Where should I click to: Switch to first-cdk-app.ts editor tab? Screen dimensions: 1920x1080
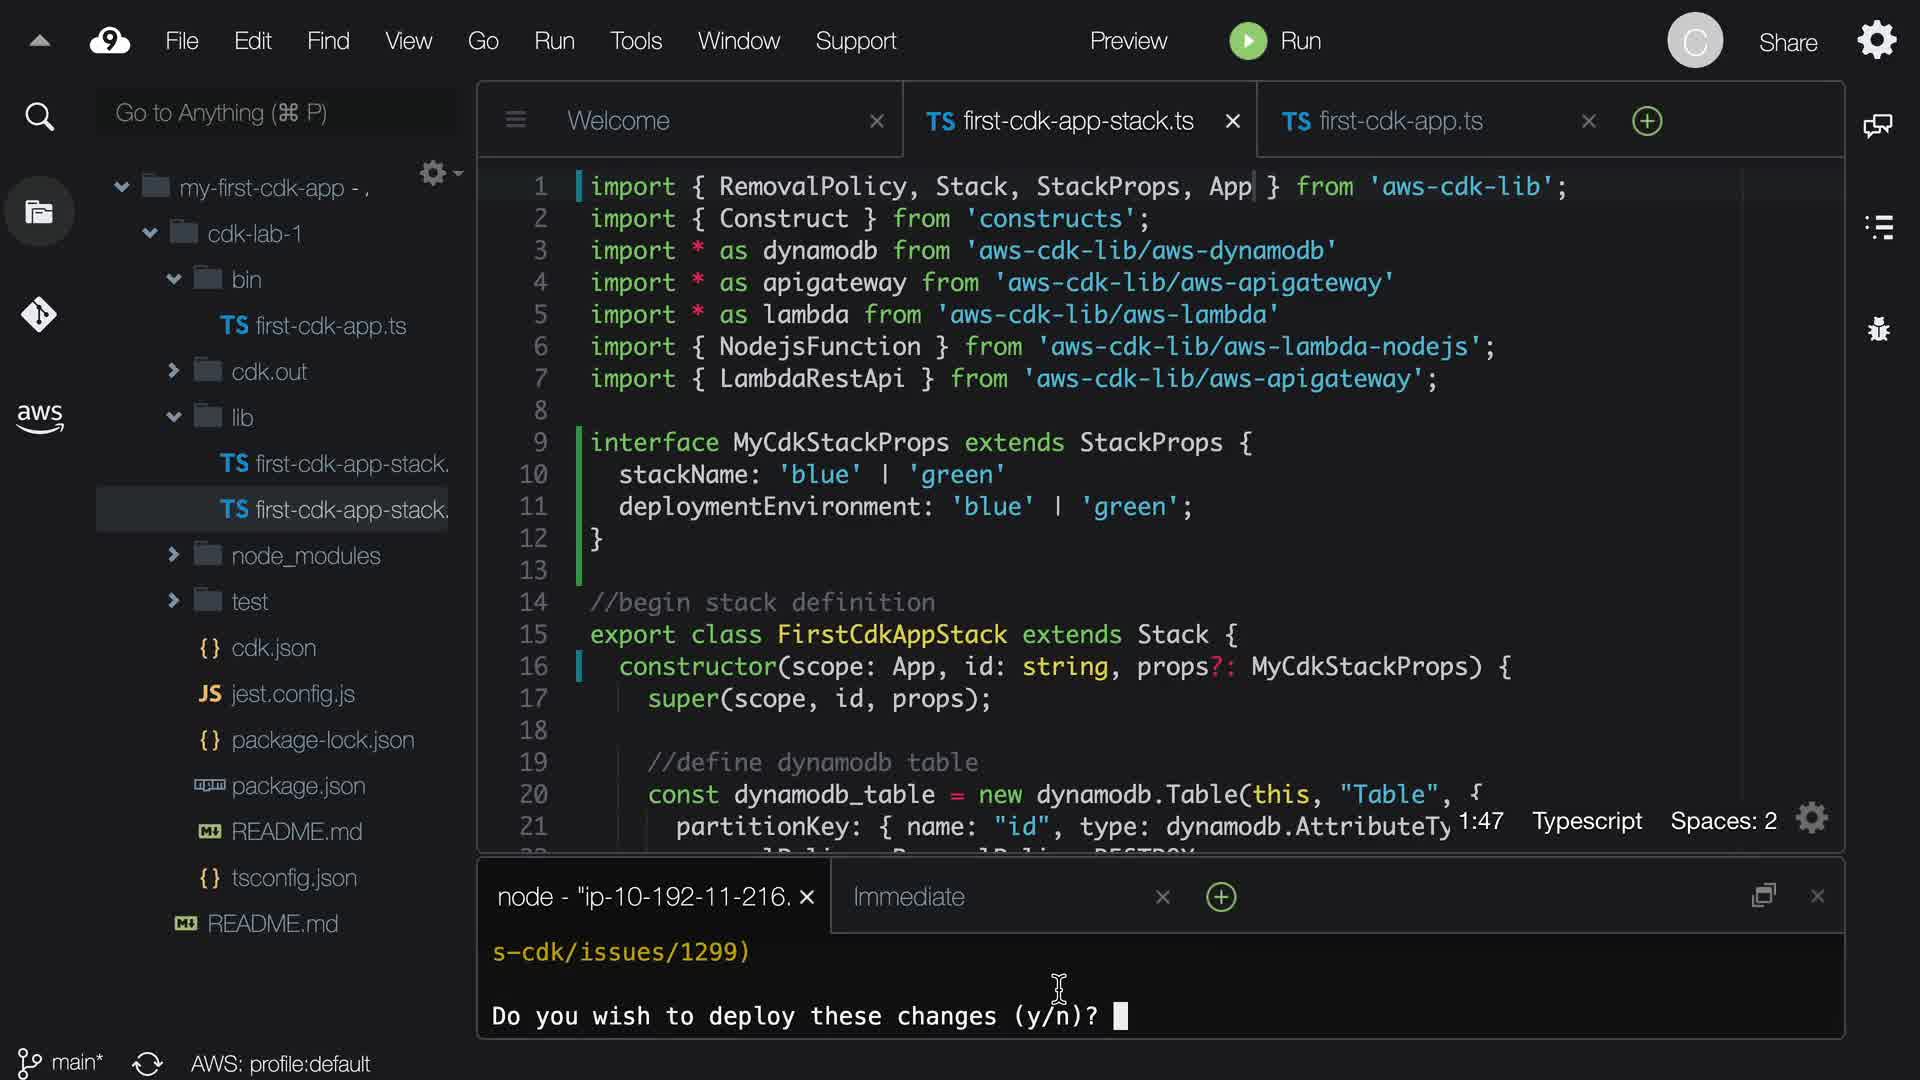click(1400, 121)
